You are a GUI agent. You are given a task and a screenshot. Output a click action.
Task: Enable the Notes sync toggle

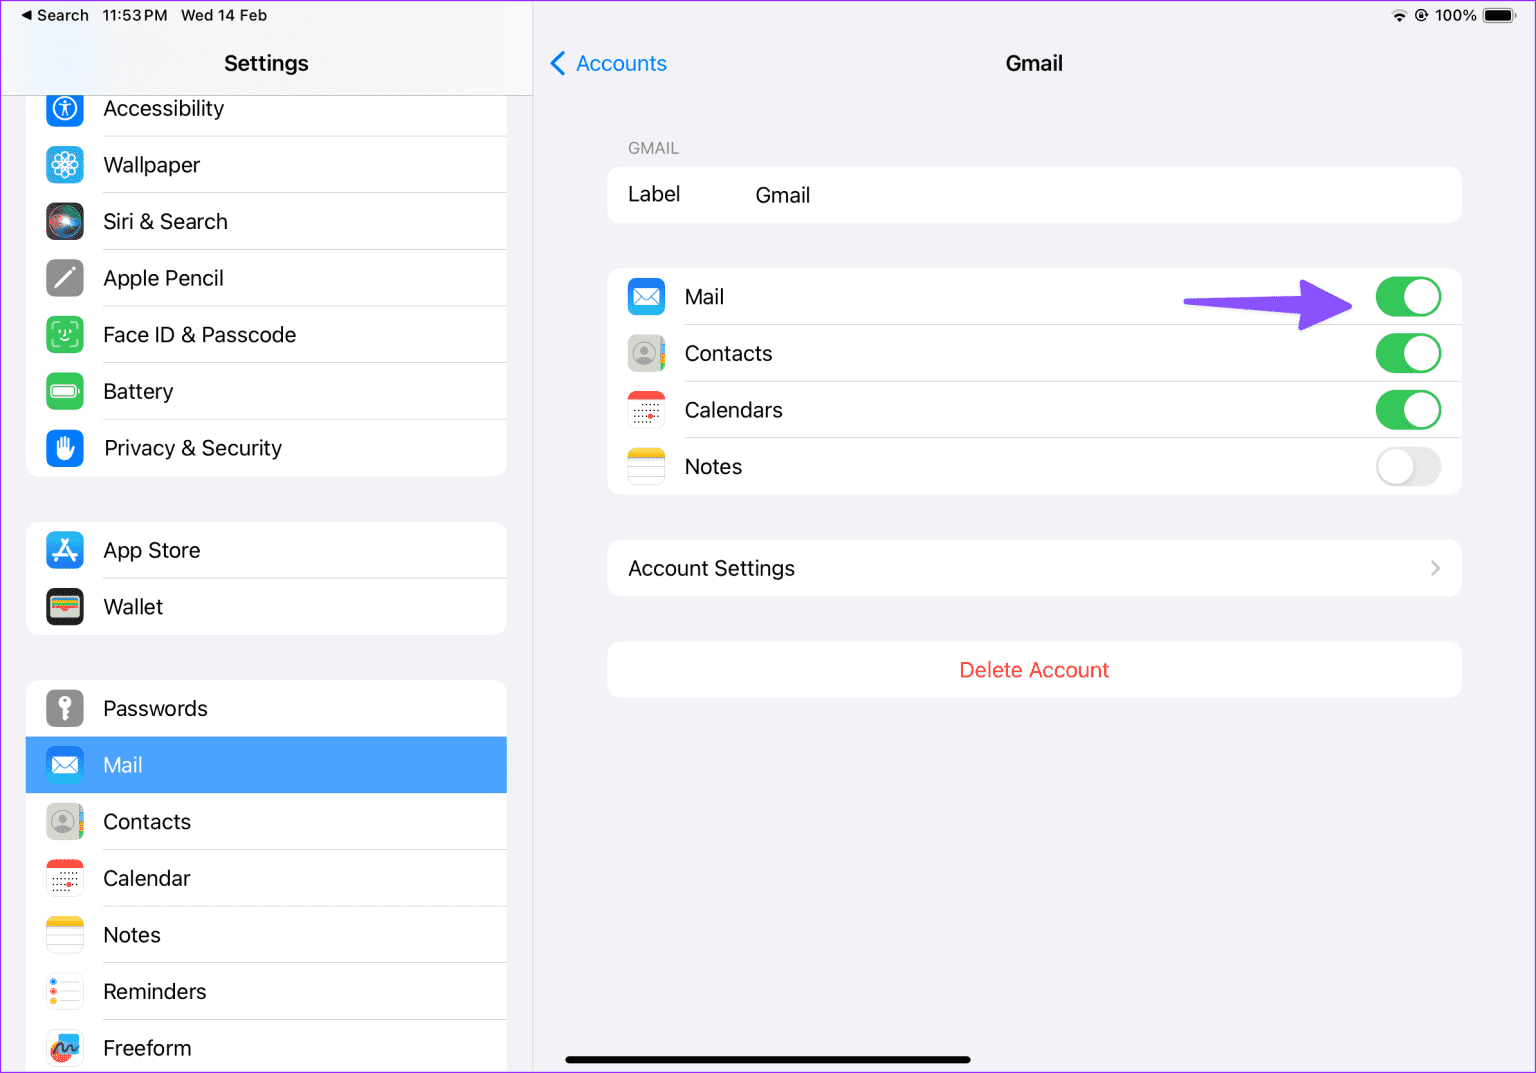point(1408,467)
